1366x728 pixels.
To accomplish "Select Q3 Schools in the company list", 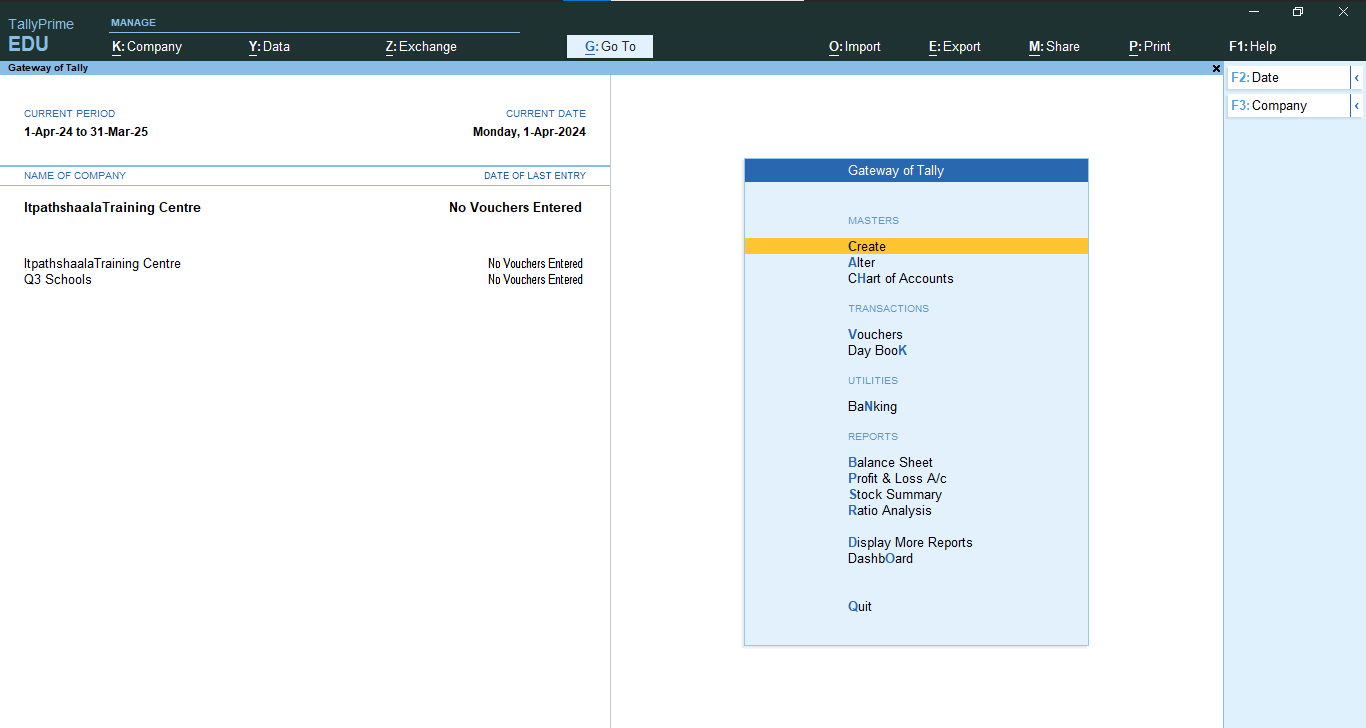I will point(58,279).
